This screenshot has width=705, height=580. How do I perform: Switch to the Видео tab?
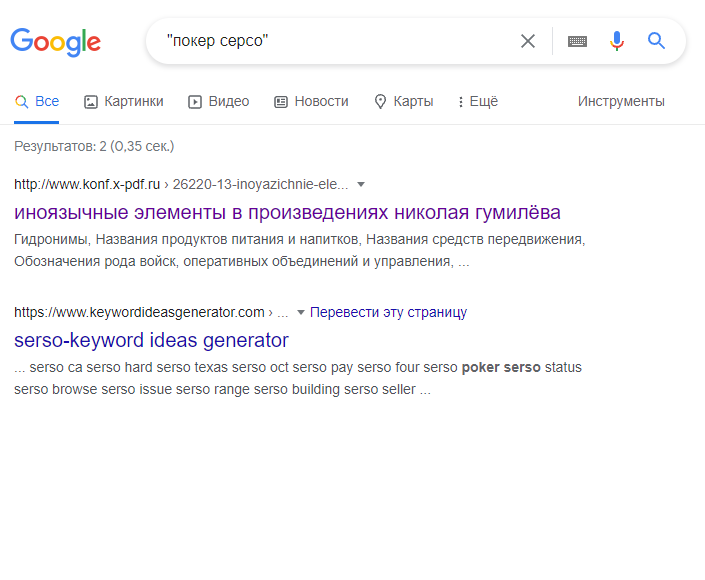click(x=219, y=102)
